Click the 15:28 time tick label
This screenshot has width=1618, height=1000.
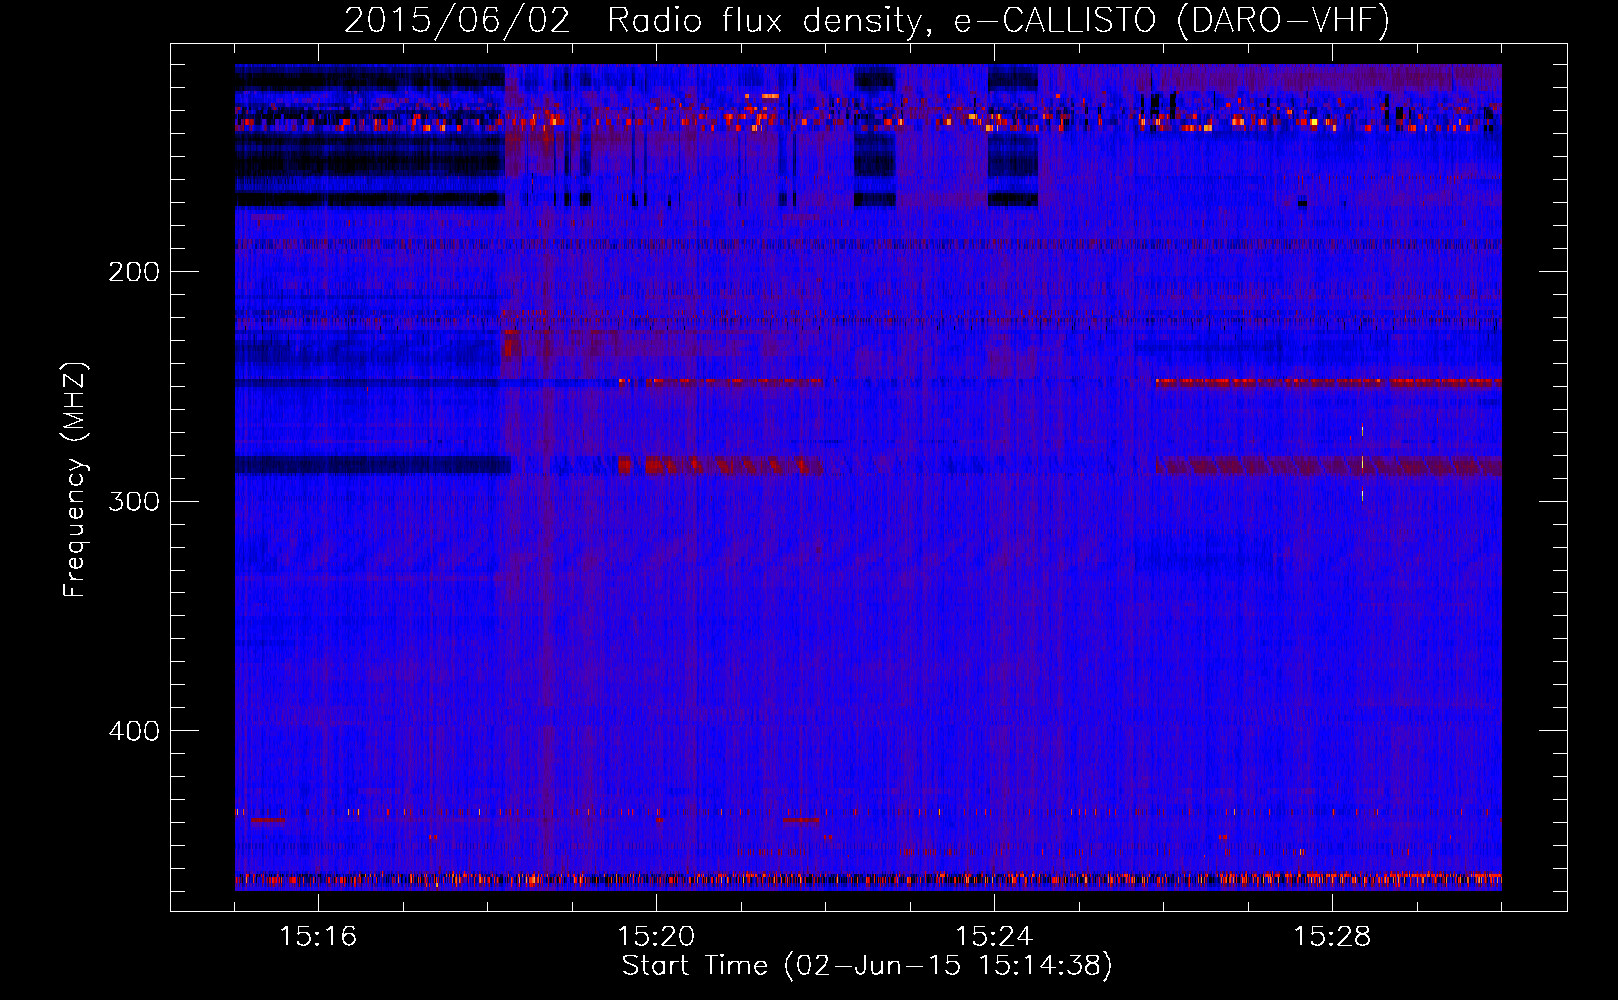click(1332, 937)
